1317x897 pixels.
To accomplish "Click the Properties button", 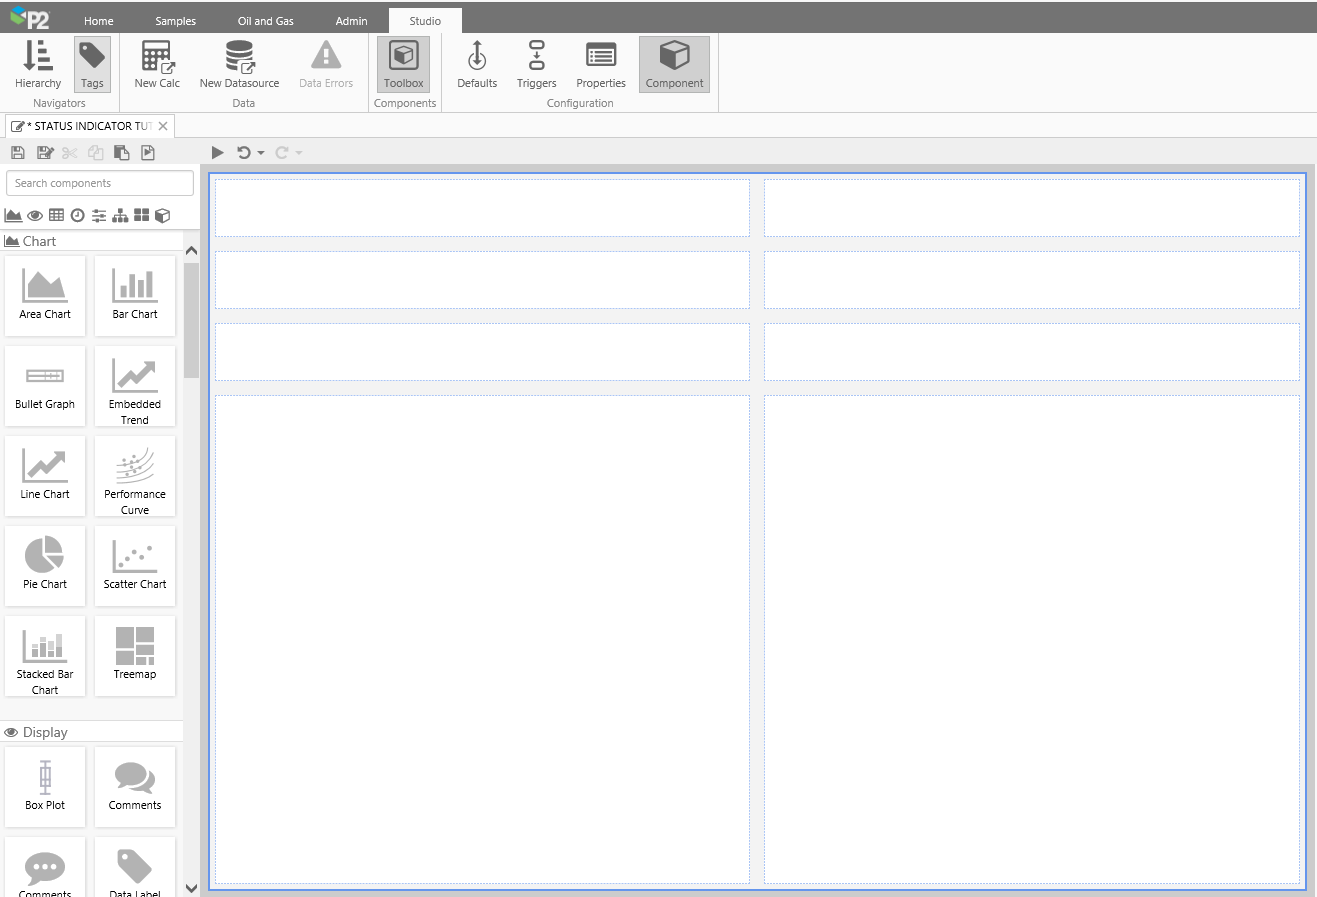I will pyautogui.click(x=601, y=65).
